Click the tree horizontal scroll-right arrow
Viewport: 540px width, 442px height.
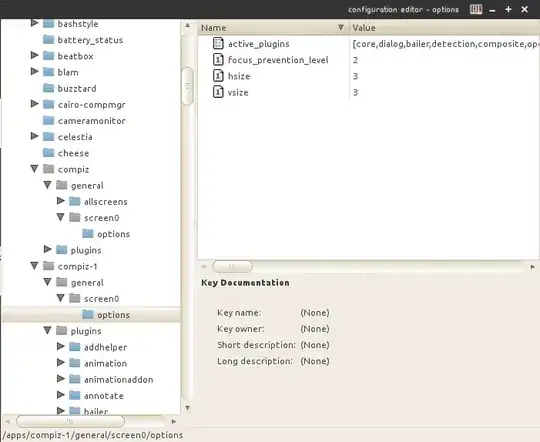(x=174, y=421)
